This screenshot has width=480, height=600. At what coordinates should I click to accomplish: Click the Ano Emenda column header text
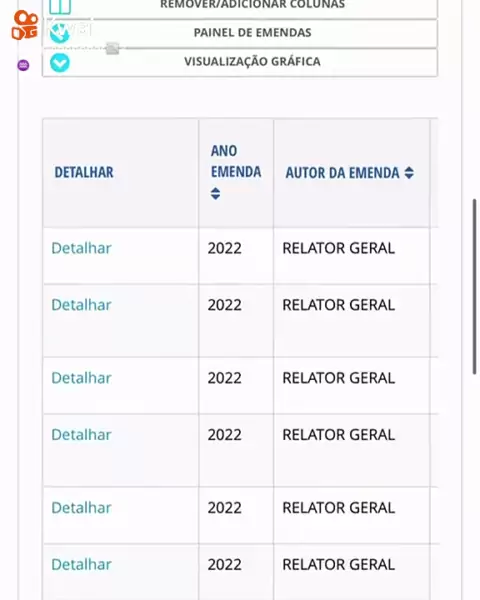tap(236, 161)
